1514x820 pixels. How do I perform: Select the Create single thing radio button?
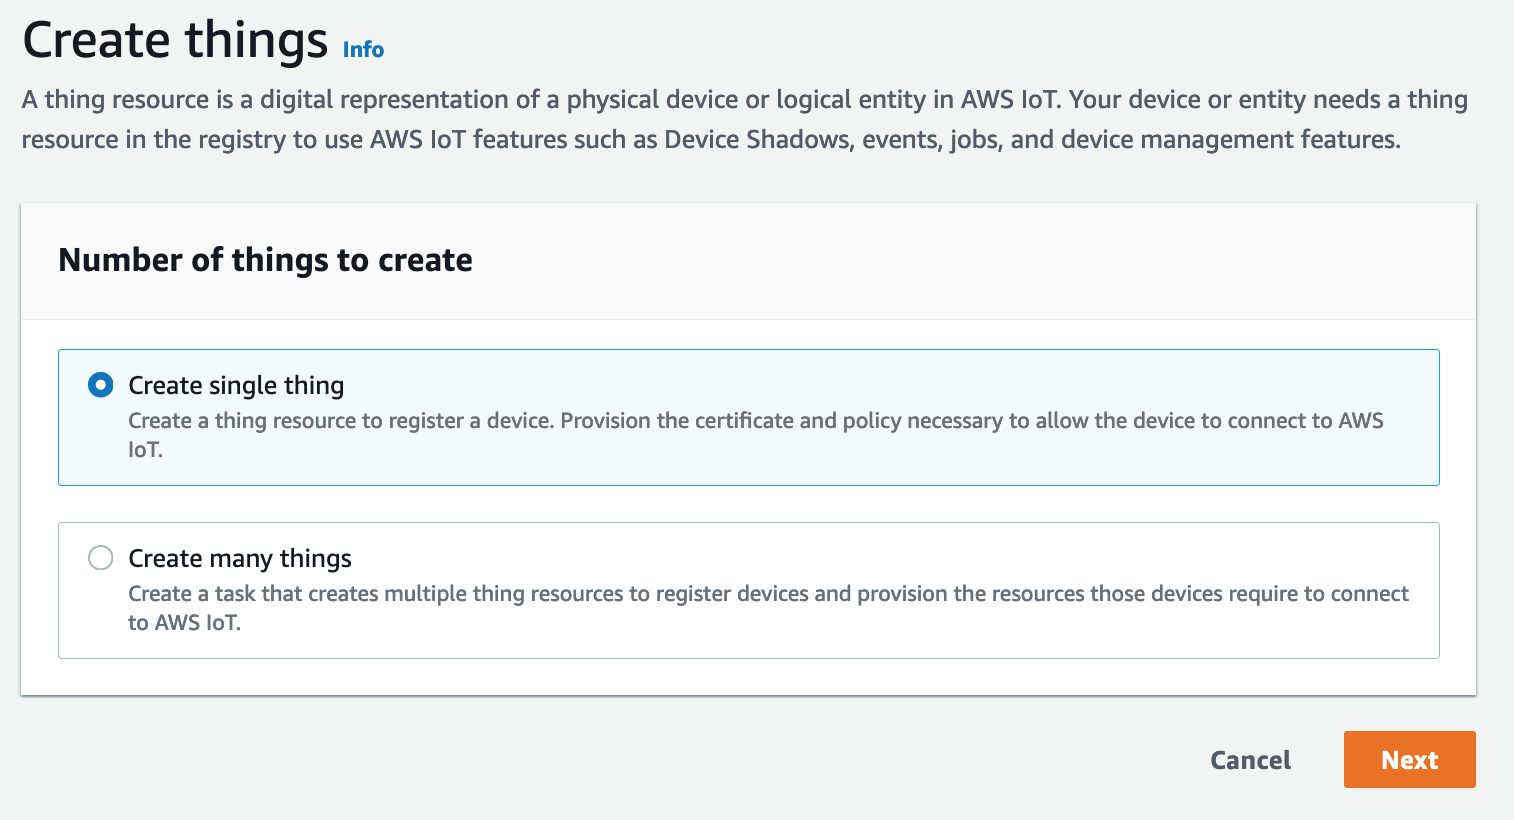pos(101,385)
